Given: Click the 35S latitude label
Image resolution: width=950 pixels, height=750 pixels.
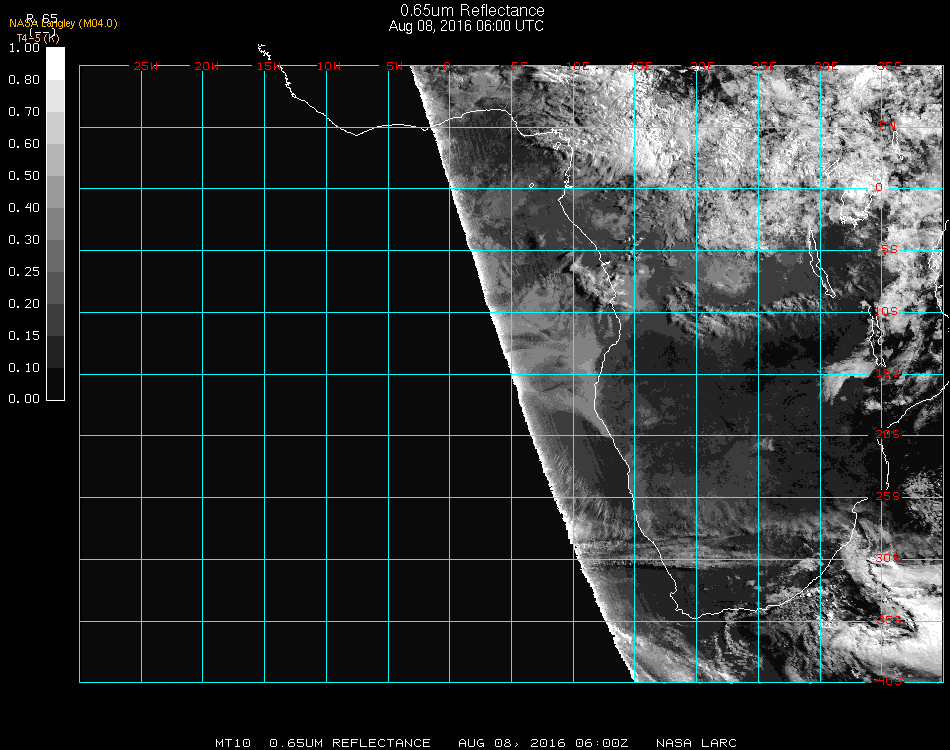Looking at the screenshot, I should (889, 620).
